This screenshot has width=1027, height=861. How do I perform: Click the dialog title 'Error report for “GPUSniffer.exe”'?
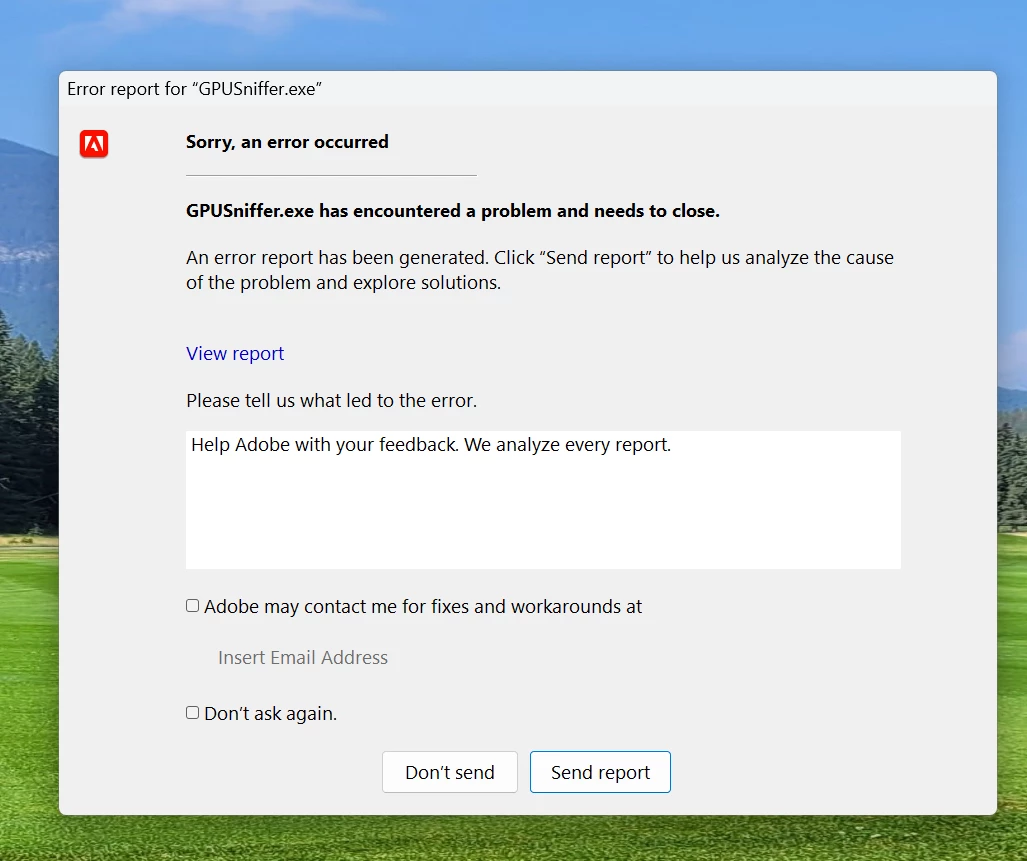point(195,89)
